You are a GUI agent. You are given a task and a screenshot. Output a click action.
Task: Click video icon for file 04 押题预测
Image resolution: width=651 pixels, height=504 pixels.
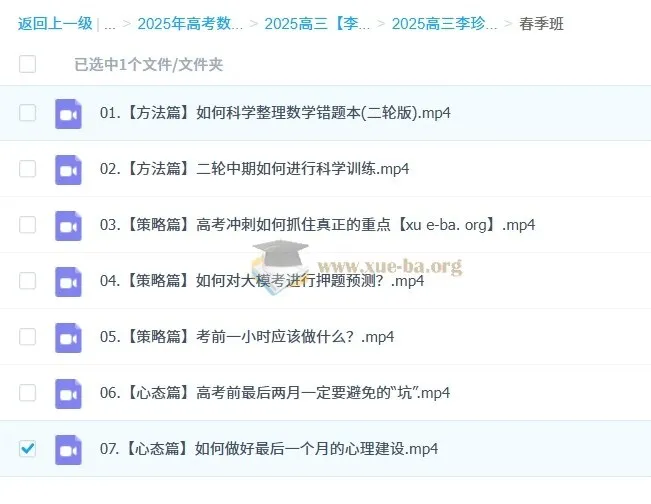[68, 281]
